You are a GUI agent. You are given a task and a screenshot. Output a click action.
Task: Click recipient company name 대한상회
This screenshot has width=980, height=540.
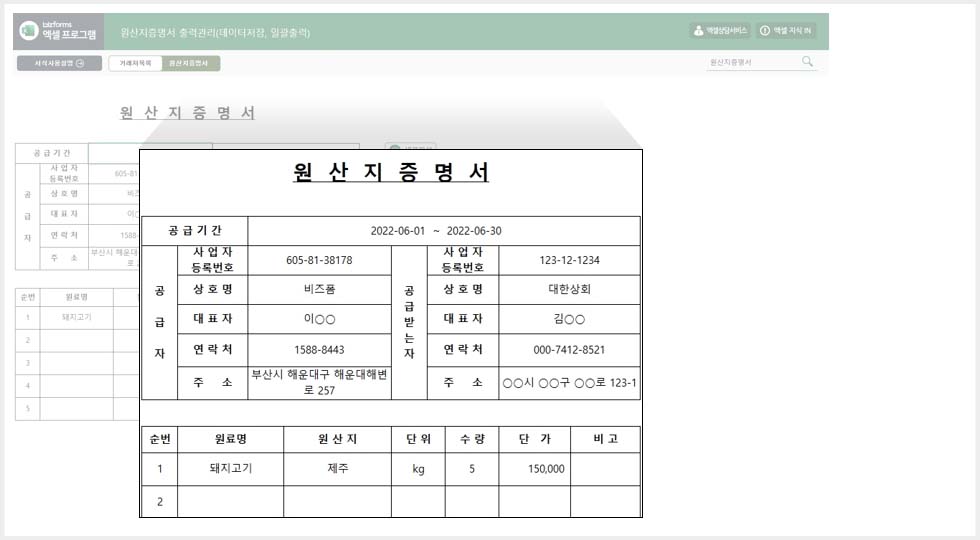[569, 289]
